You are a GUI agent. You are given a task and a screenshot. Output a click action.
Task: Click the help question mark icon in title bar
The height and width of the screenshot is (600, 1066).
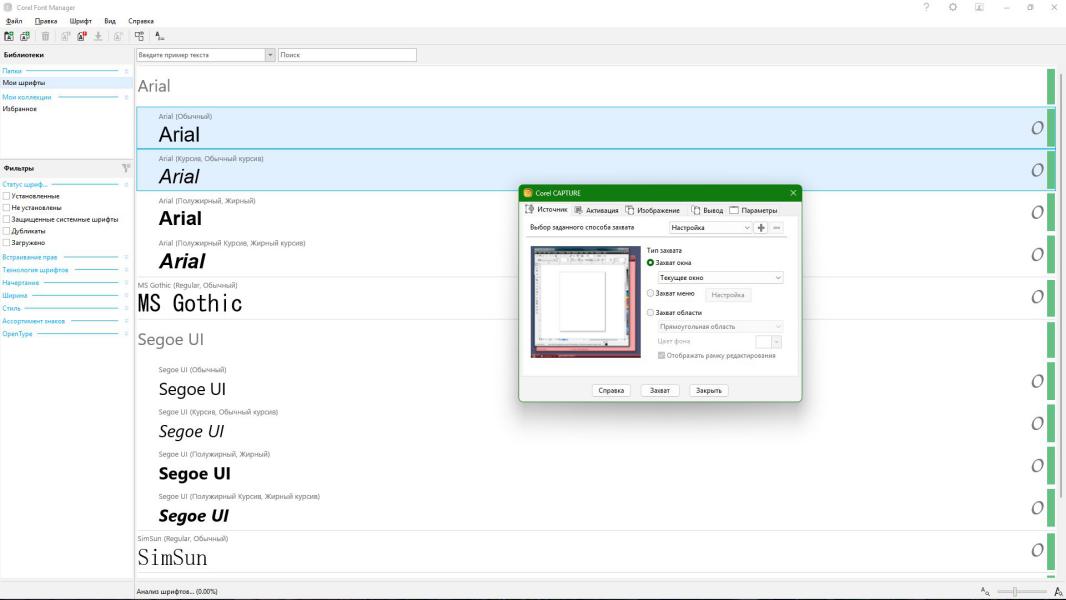coord(926,7)
